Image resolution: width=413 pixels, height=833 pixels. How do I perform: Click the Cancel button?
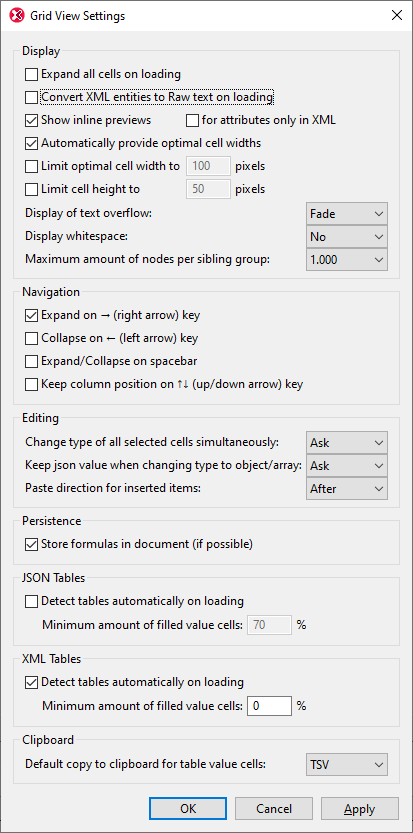(x=274, y=809)
